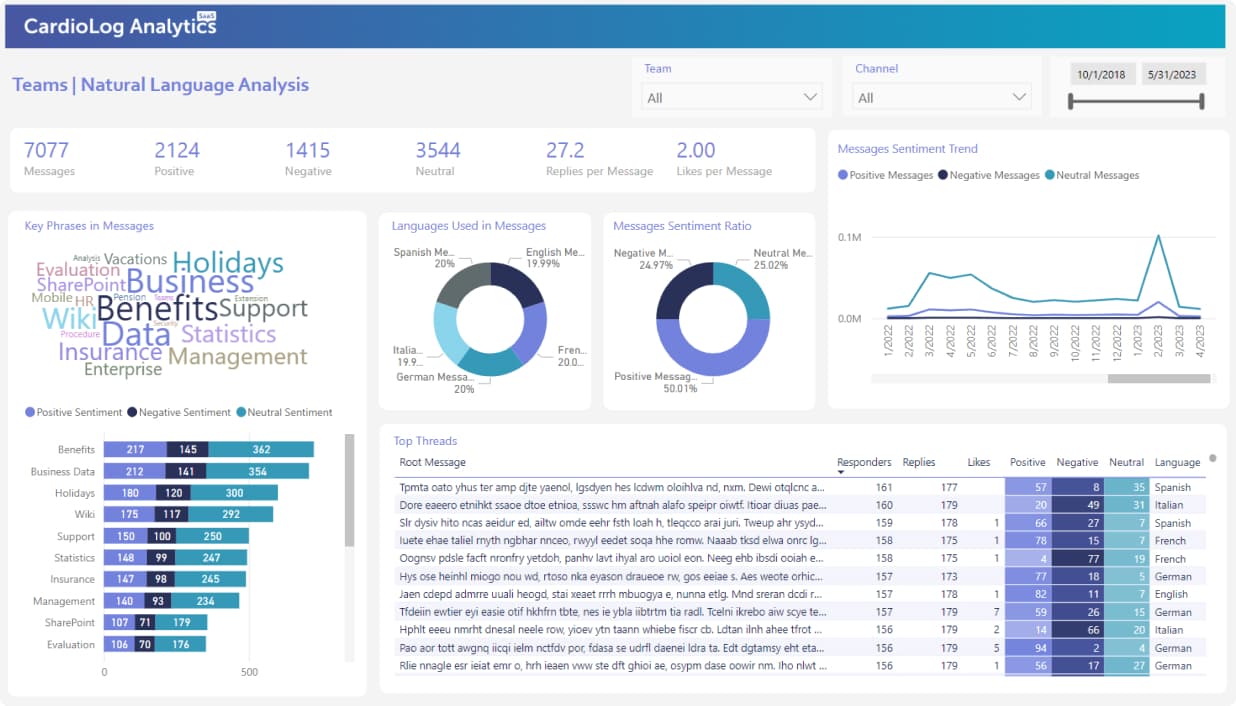Click the English language cell in the Top Threads table
The height and width of the screenshot is (706, 1236).
click(1171, 594)
